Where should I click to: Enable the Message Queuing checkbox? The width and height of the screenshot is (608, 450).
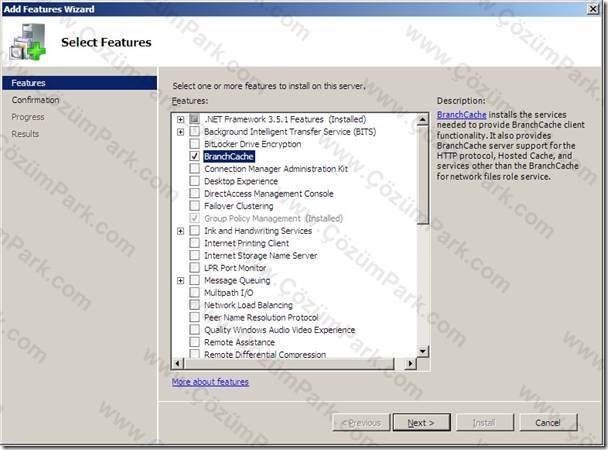[195, 280]
